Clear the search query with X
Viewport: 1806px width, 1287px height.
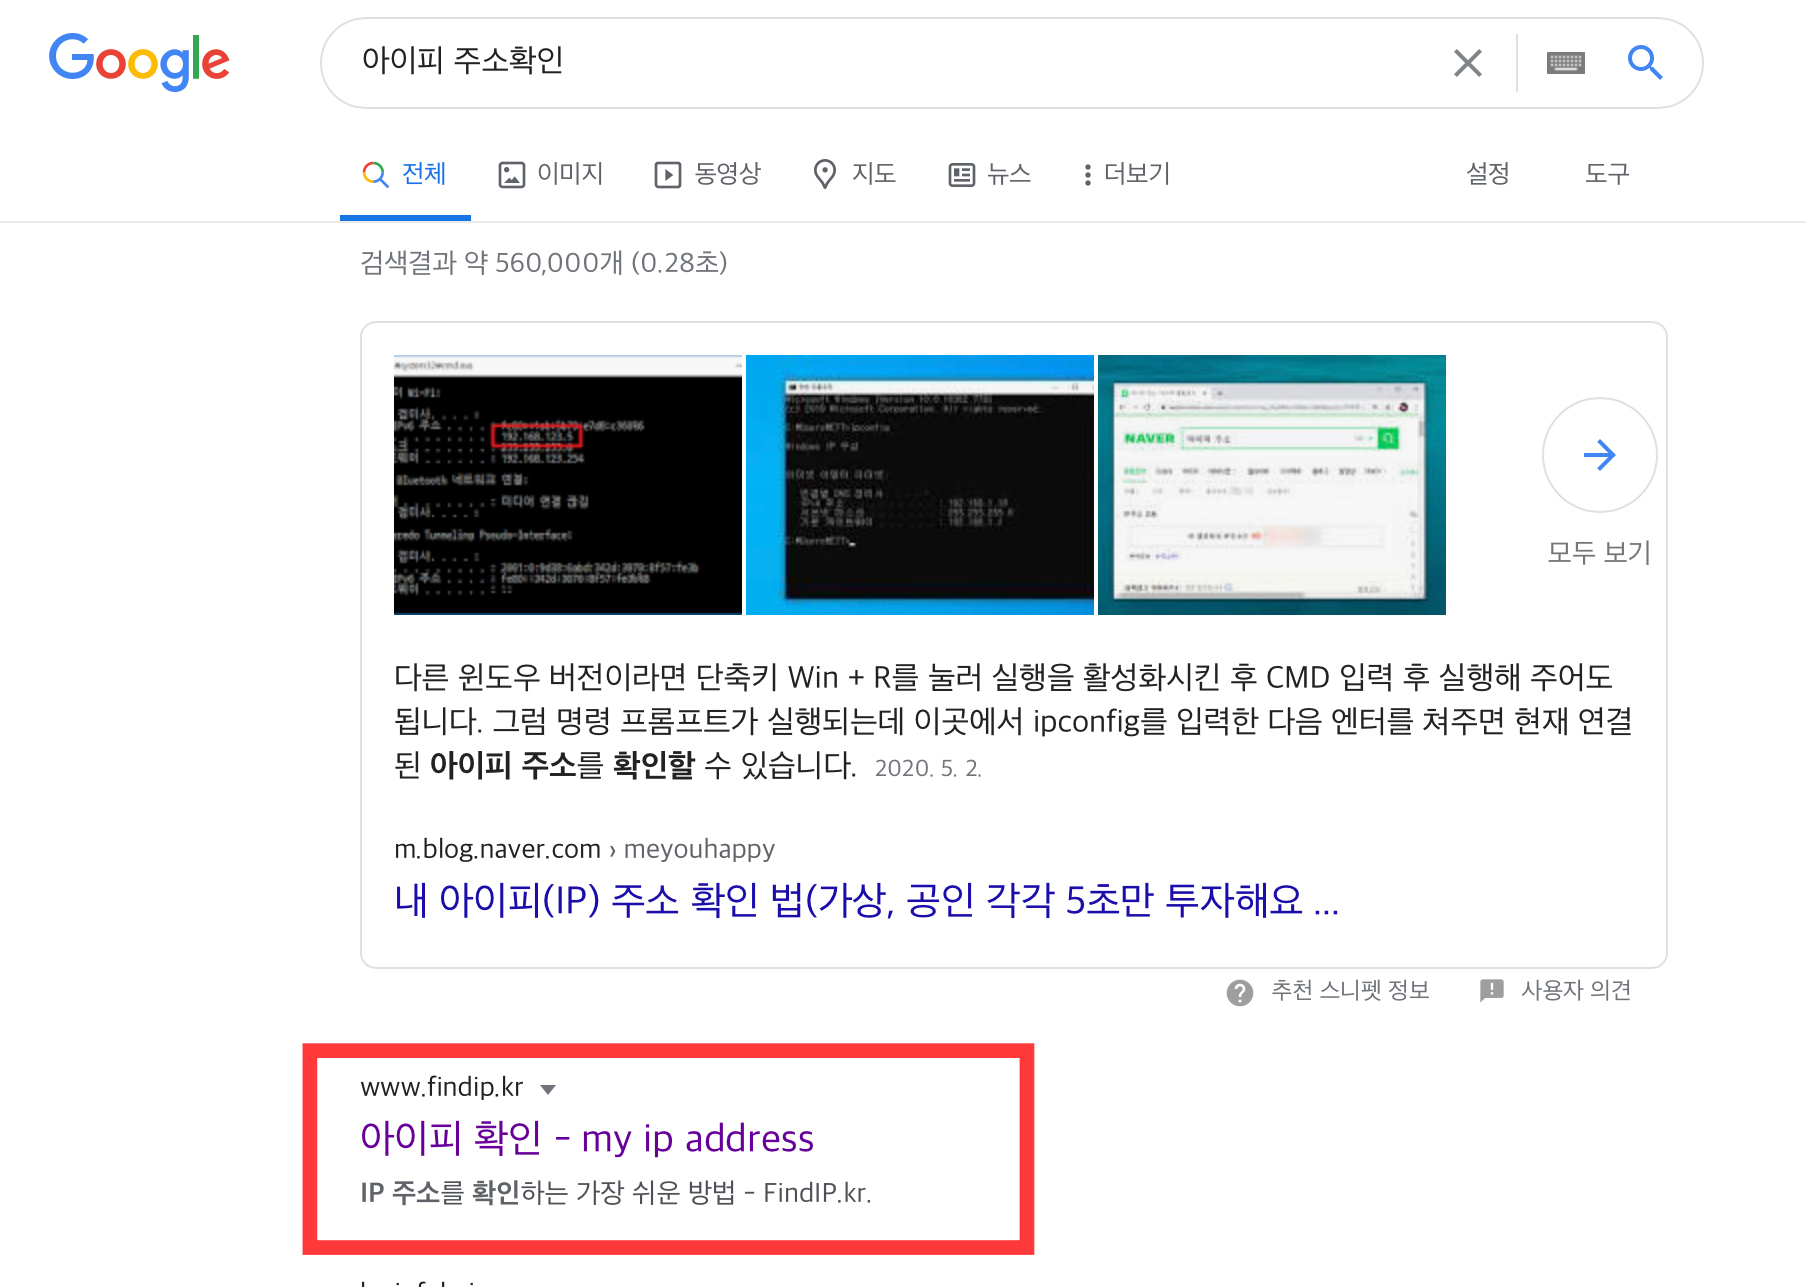pos(1467,63)
